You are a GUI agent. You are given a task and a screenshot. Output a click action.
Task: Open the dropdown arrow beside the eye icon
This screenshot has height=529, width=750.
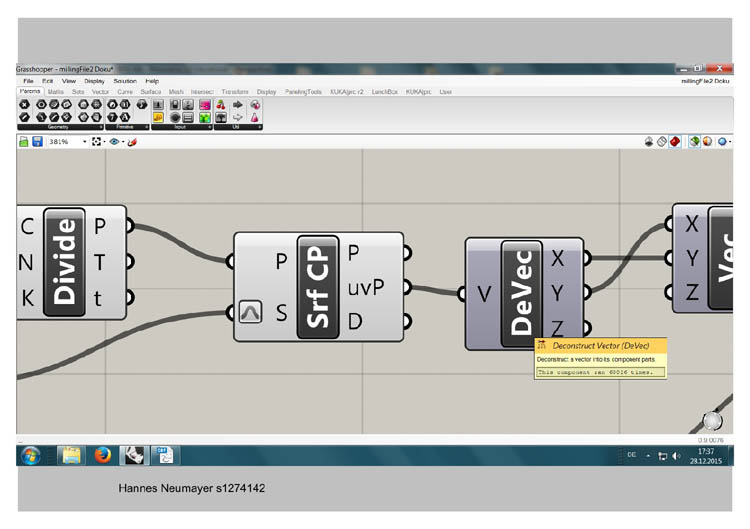(123, 142)
